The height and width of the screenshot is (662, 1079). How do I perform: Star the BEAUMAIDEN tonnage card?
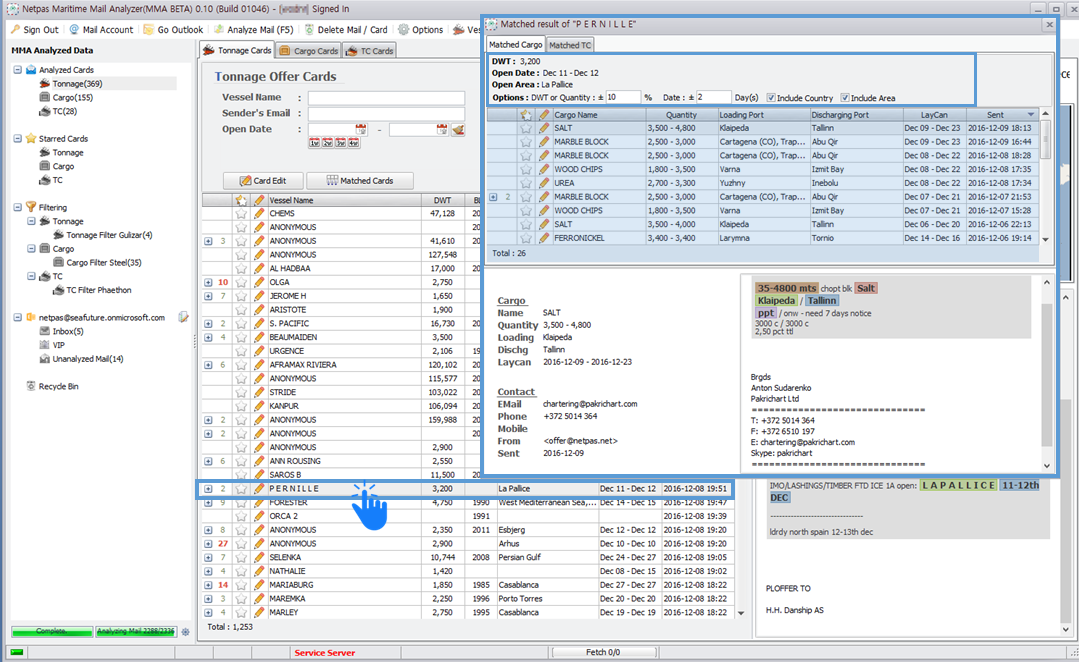click(x=241, y=337)
